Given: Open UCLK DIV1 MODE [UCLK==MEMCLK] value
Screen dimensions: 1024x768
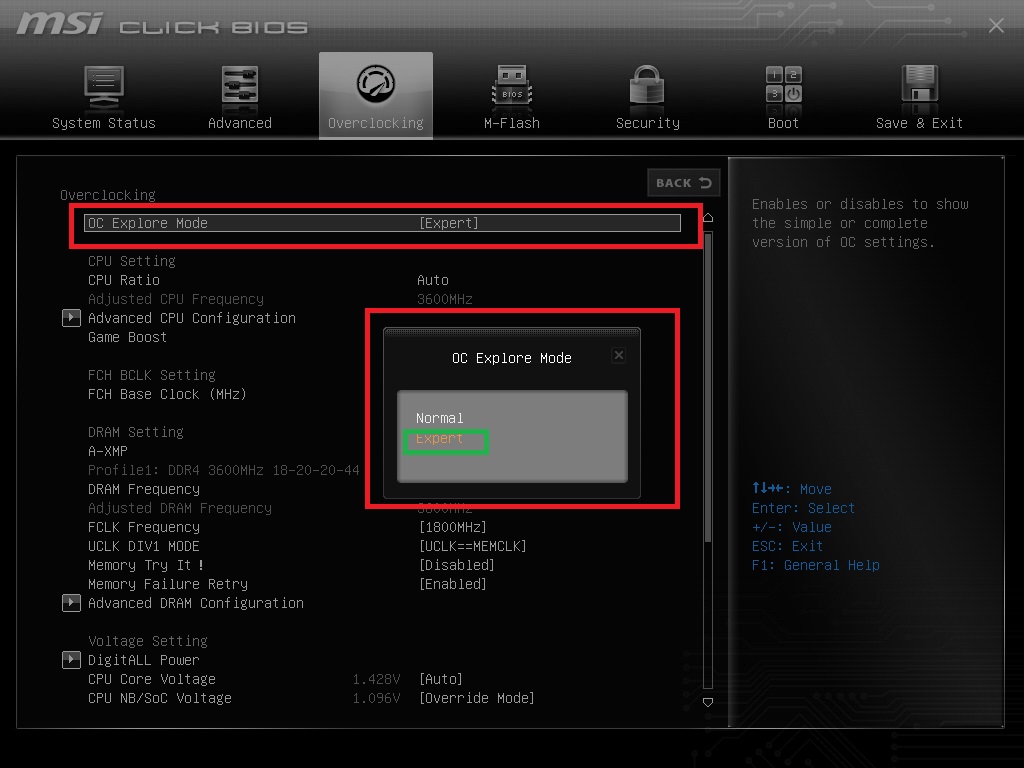Looking at the screenshot, I should (x=473, y=546).
